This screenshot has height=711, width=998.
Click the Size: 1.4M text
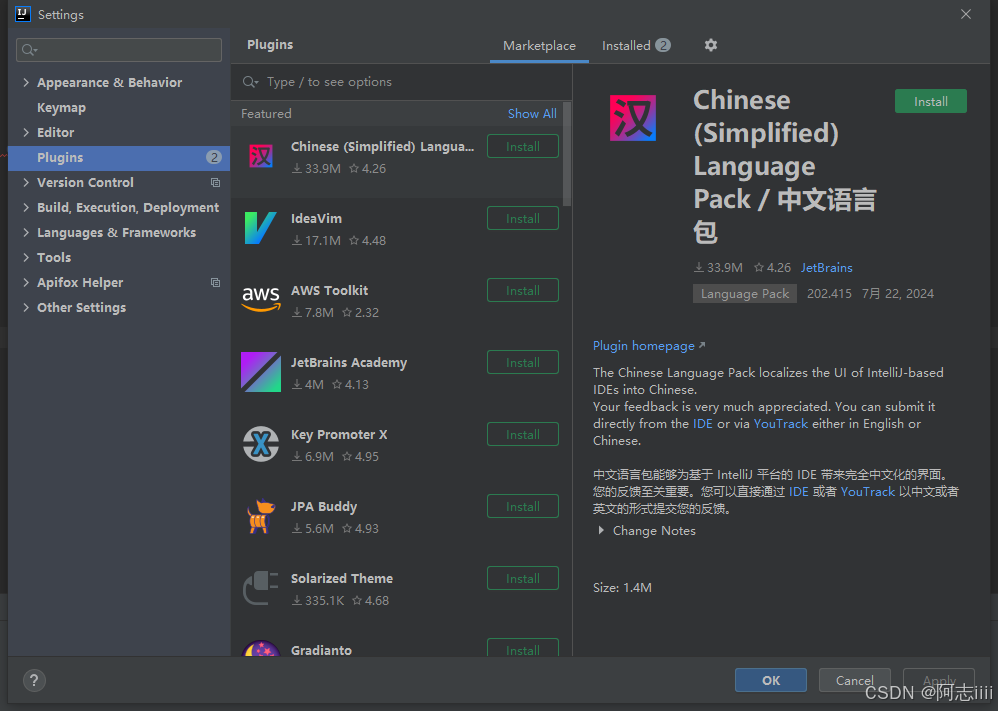(x=622, y=588)
